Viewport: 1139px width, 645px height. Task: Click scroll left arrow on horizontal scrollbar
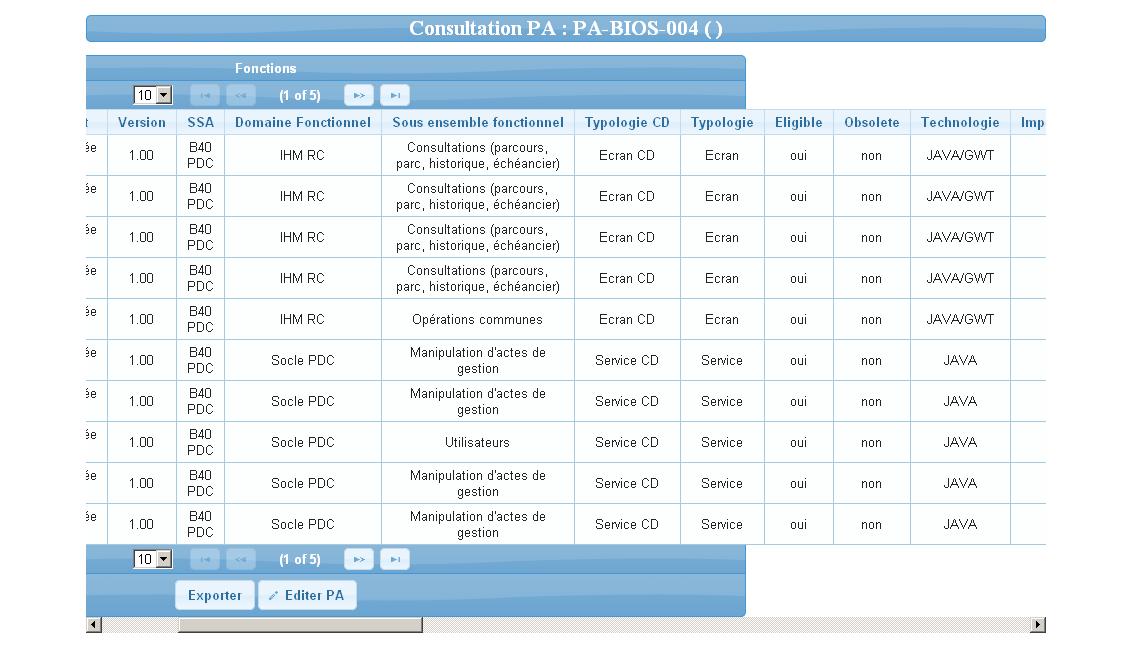click(94, 625)
